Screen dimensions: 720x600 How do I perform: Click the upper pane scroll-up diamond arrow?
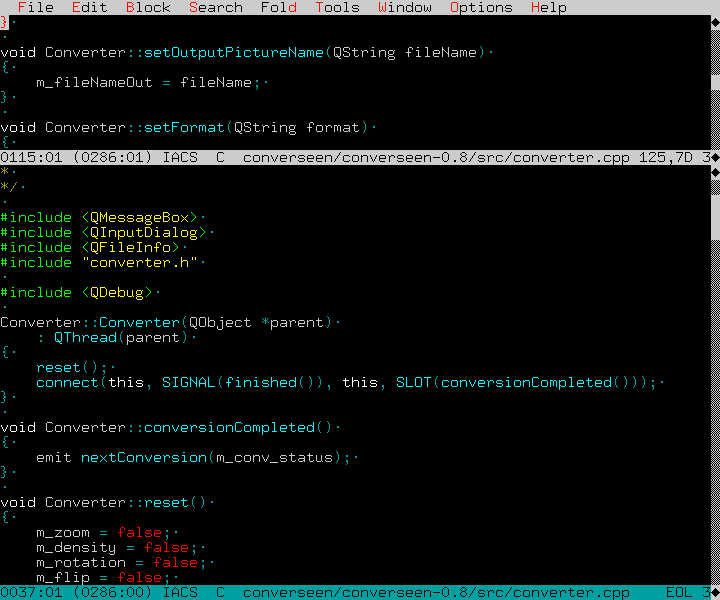tap(715, 22)
